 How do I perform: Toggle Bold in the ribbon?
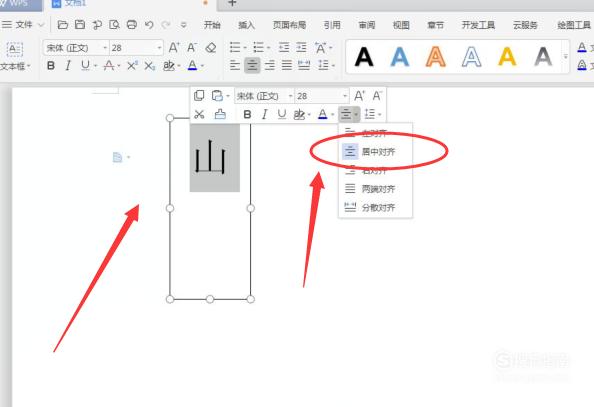51,66
